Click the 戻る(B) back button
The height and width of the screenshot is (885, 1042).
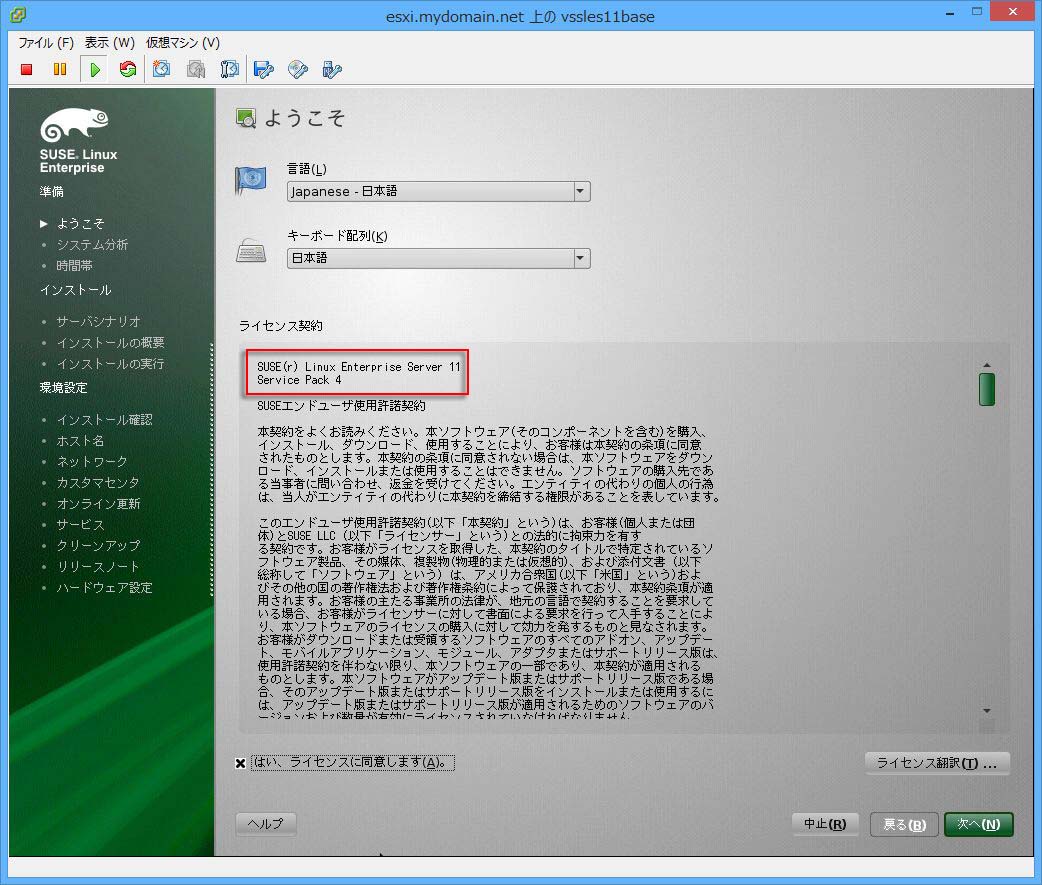coord(904,825)
